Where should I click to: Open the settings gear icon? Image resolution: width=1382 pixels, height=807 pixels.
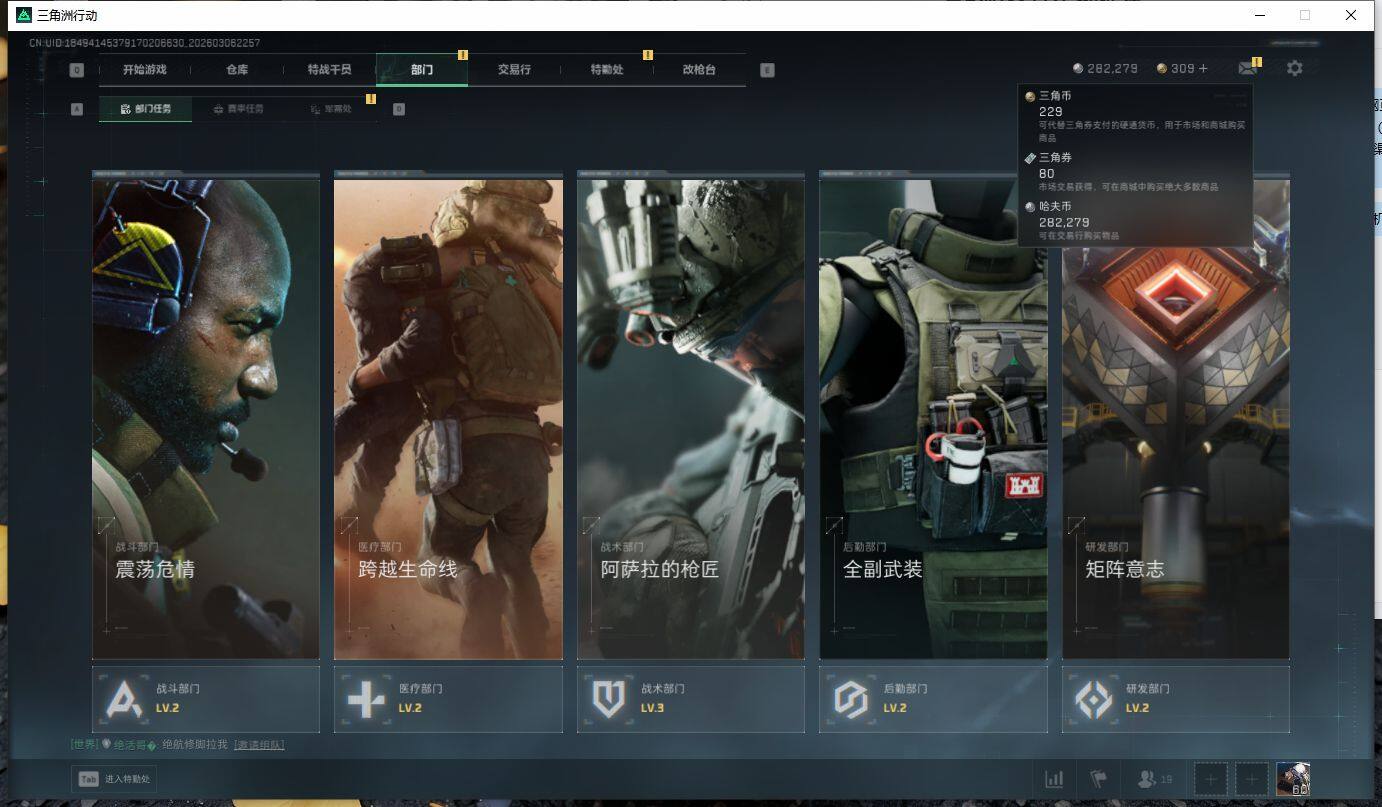(1294, 68)
